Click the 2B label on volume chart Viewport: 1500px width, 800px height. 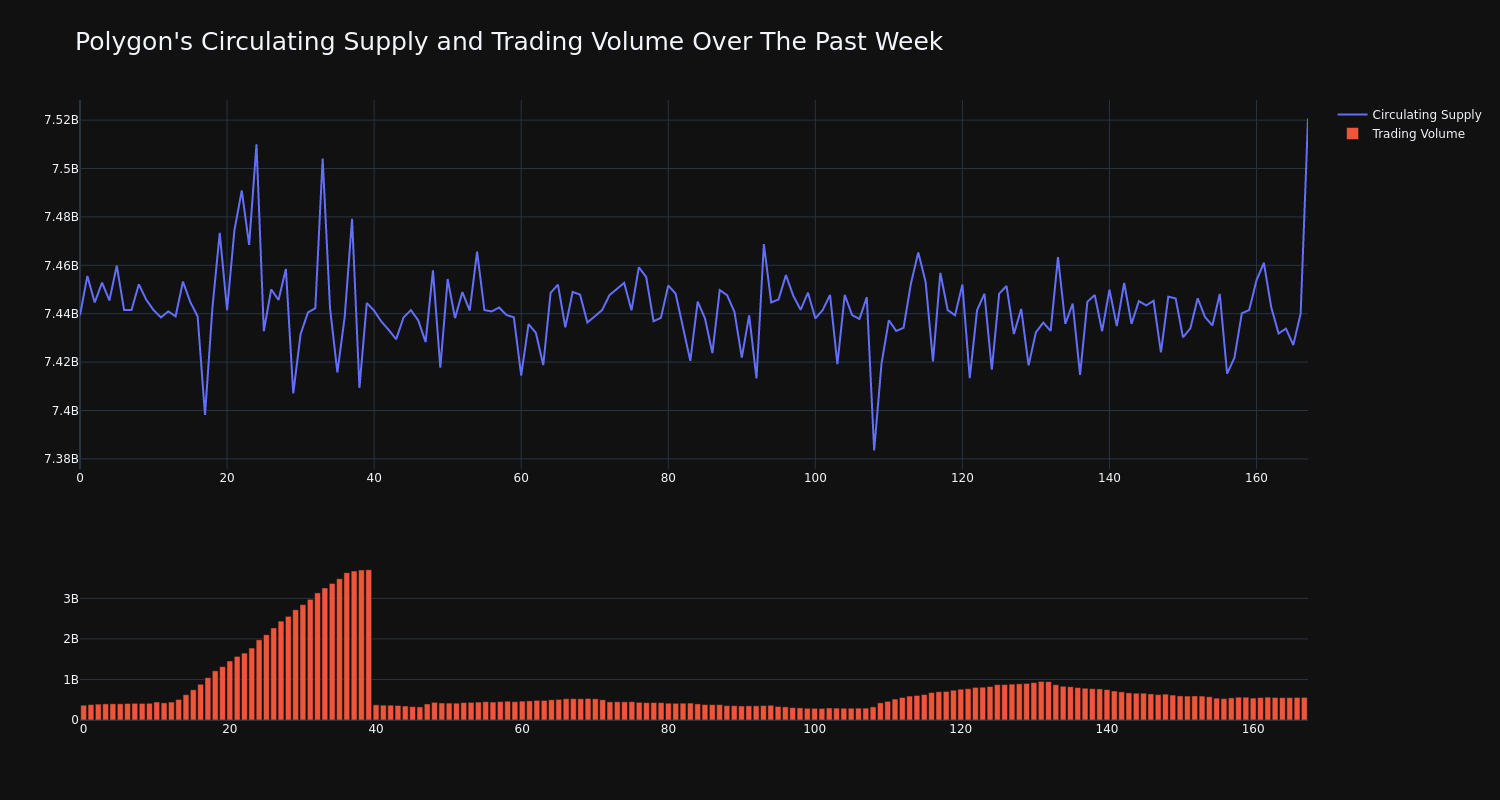click(x=70, y=639)
